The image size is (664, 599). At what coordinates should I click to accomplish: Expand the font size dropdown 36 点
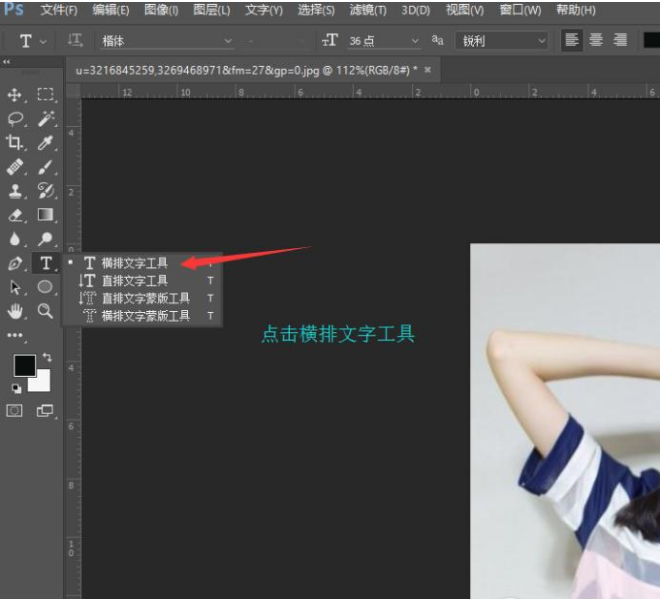(x=384, y=41)
